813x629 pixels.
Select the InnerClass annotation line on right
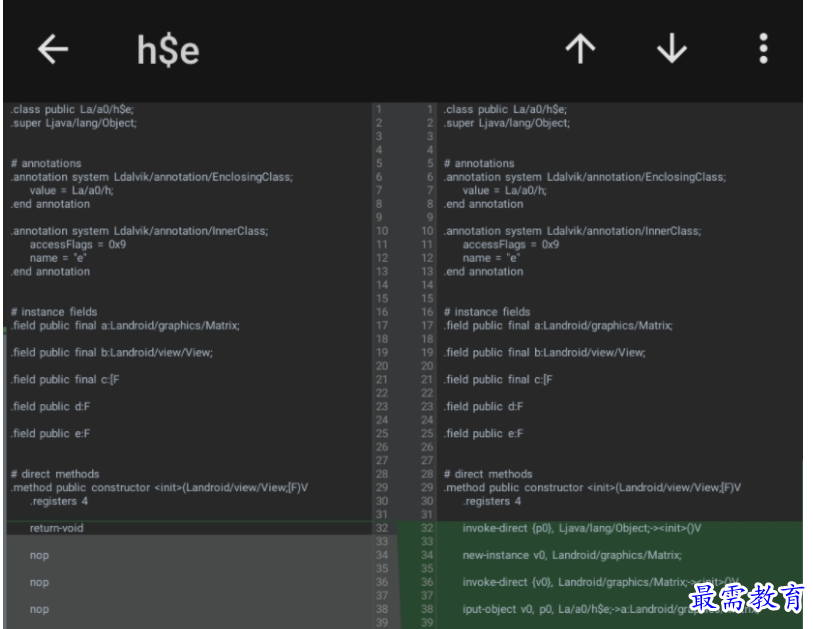[572, 231]
